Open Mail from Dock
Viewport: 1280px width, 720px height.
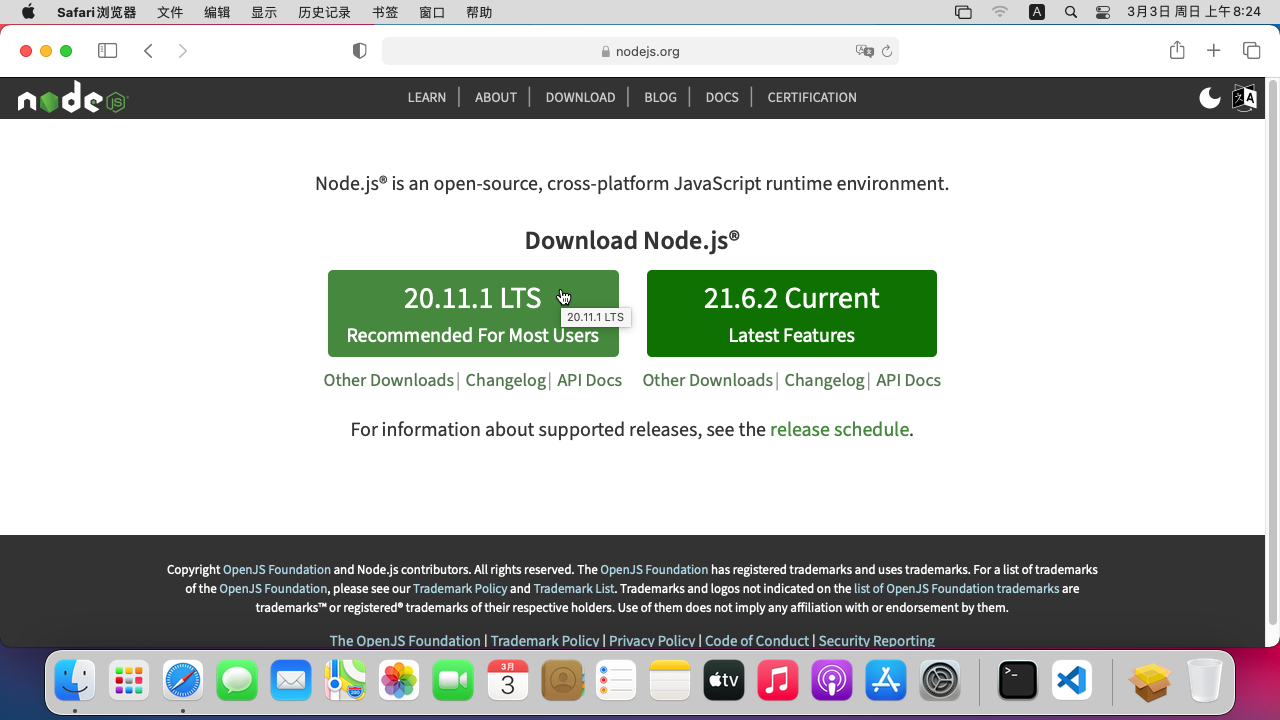point(291,681)
